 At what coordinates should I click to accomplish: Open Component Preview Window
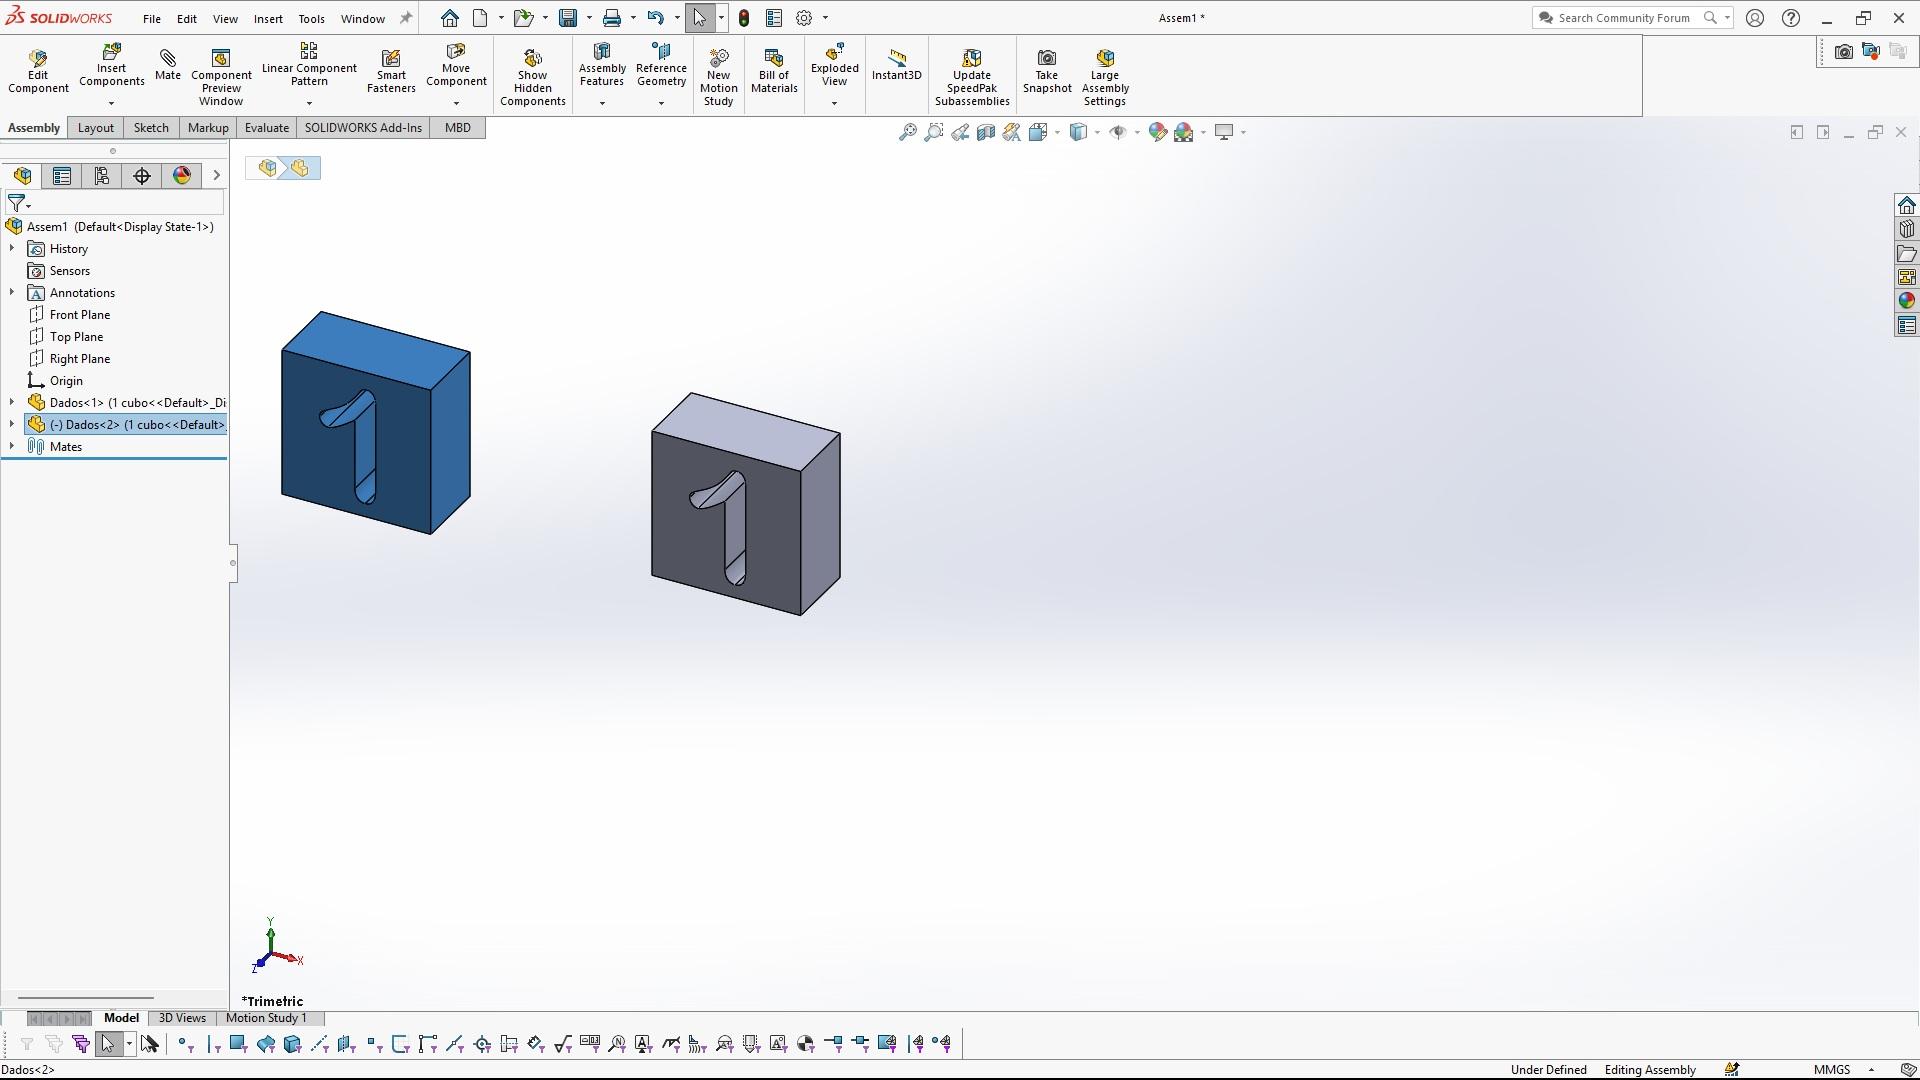pos(221,77)
